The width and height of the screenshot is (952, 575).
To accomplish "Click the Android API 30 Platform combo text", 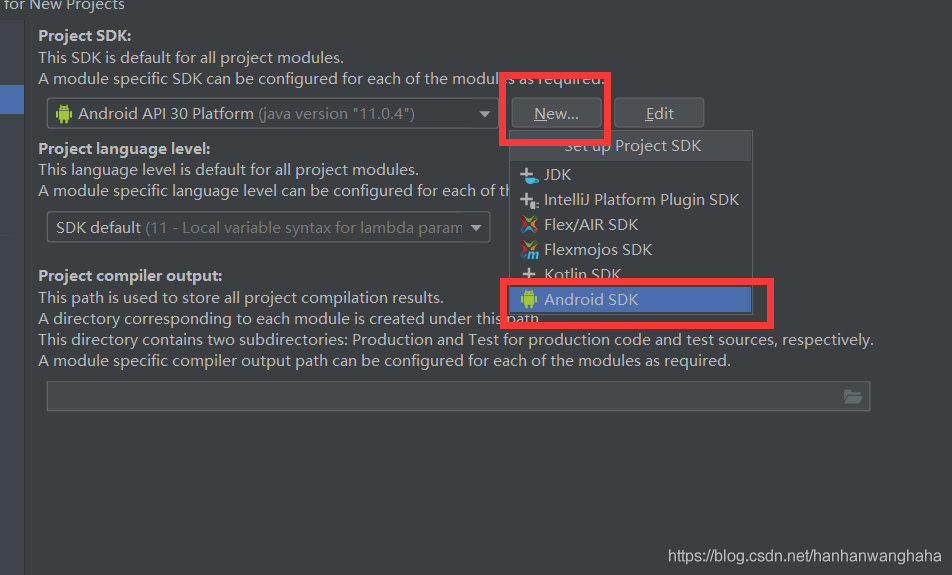I will pyautogui.click(x=166, y=114).
